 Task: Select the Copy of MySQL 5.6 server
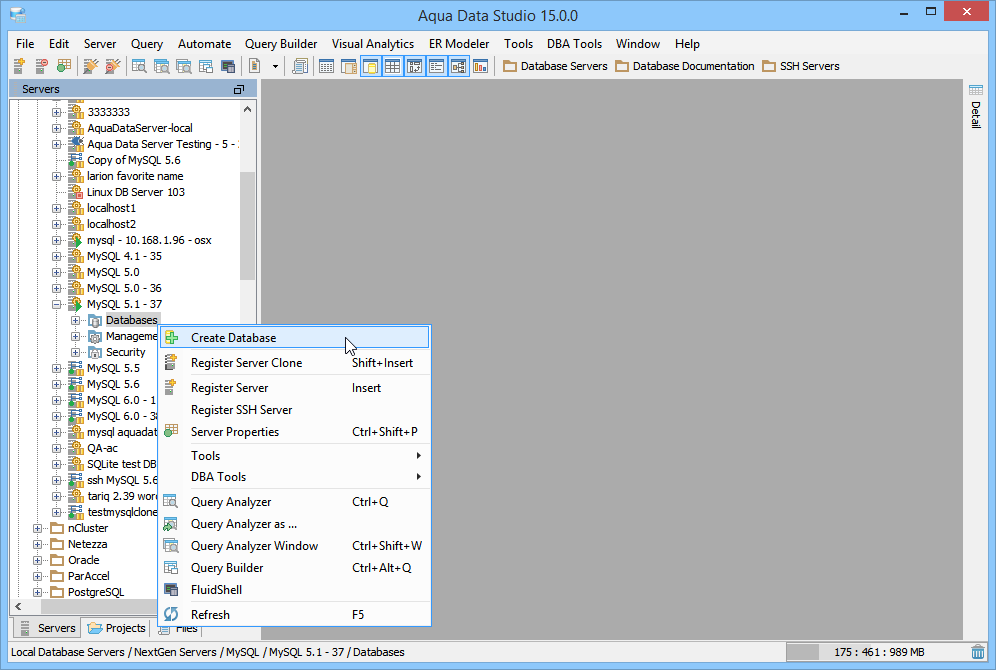[133, 160]
